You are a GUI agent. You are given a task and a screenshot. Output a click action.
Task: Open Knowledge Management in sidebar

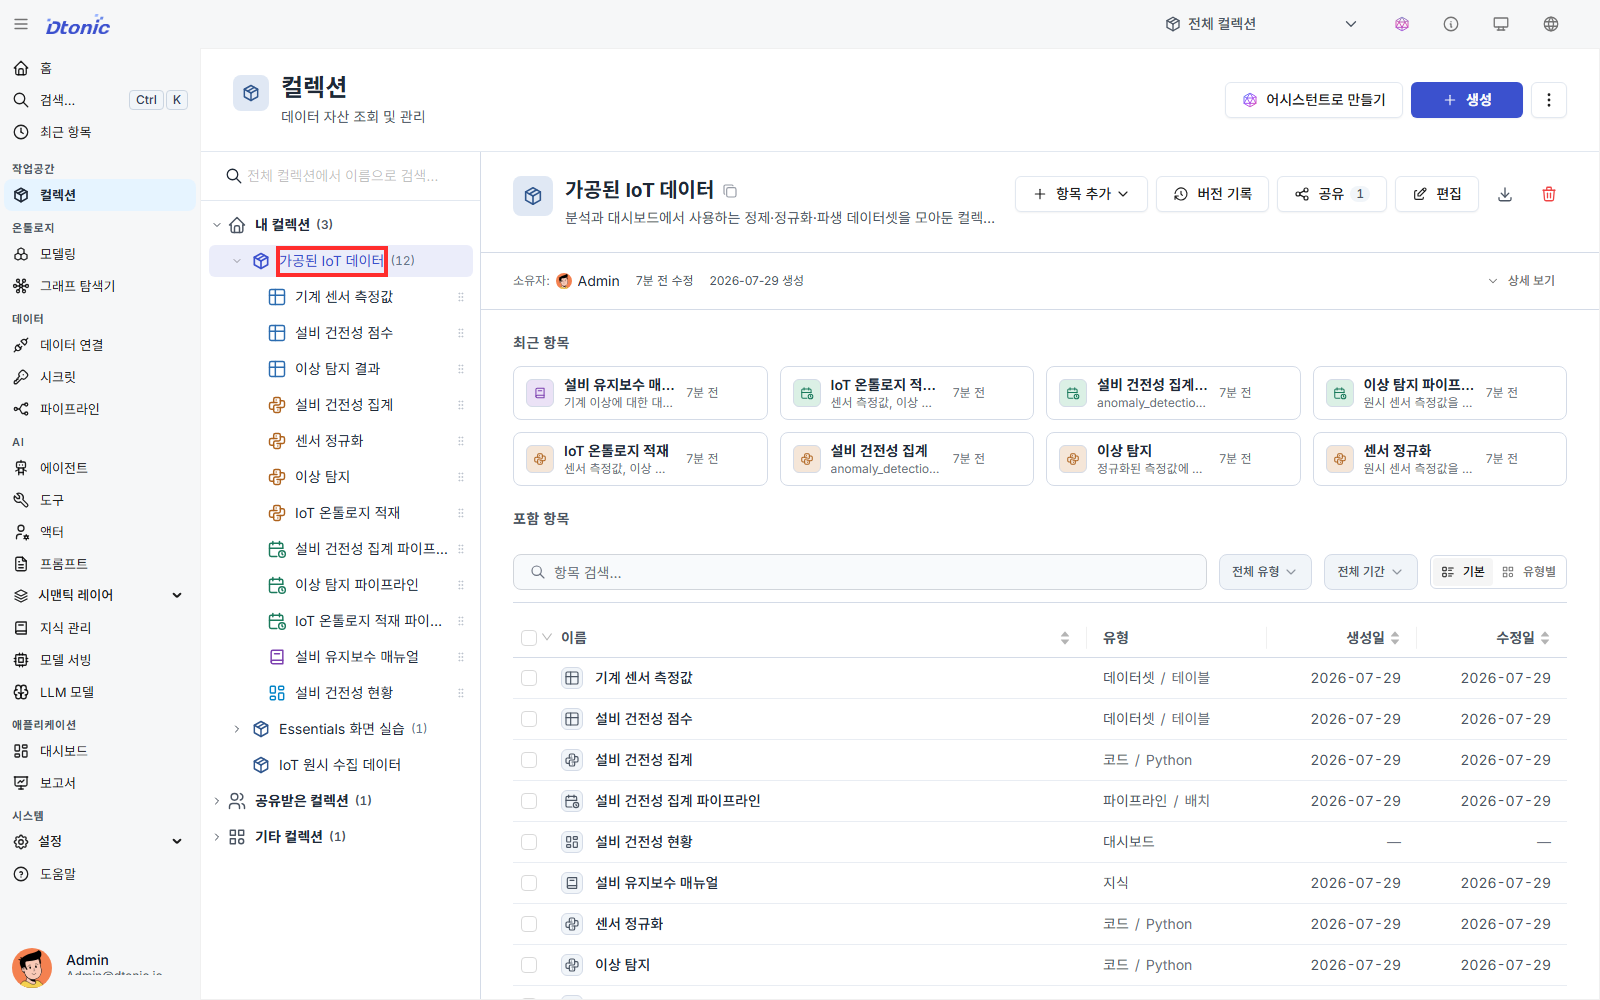coord(98,628)
